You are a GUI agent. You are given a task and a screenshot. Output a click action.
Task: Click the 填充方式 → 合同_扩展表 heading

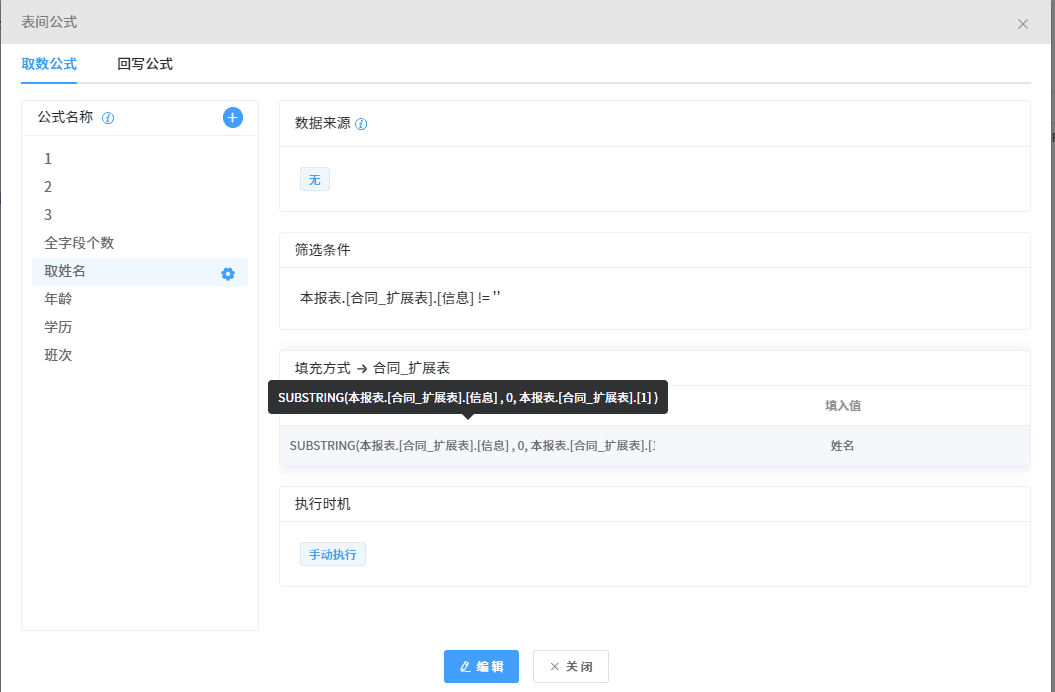372,368
